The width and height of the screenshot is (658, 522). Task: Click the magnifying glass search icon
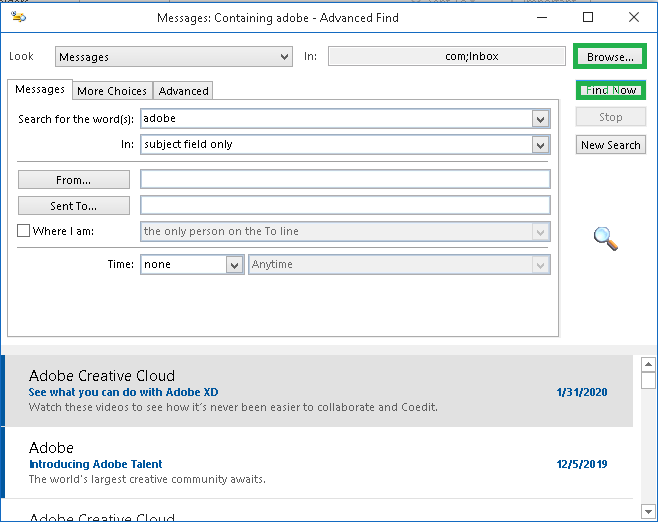(606, 238)
